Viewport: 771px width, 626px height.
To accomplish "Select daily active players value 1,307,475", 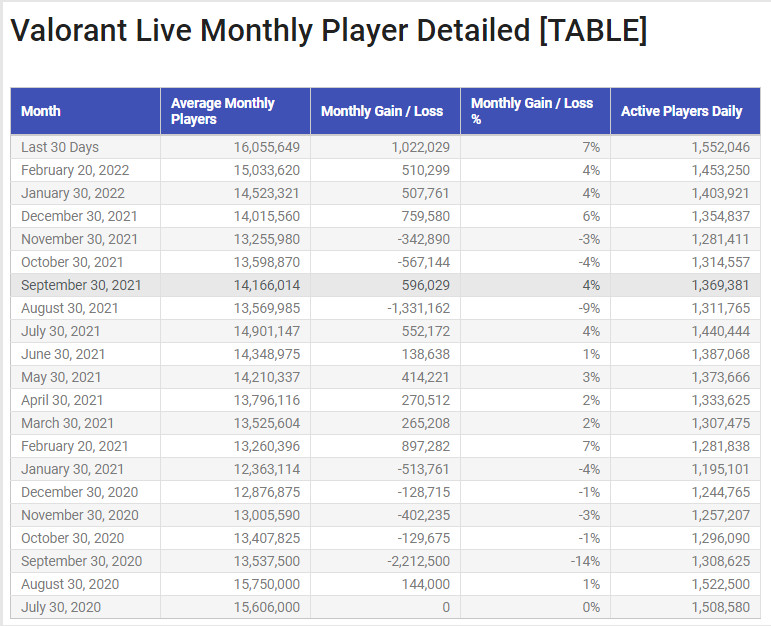I will click(720, 423).
